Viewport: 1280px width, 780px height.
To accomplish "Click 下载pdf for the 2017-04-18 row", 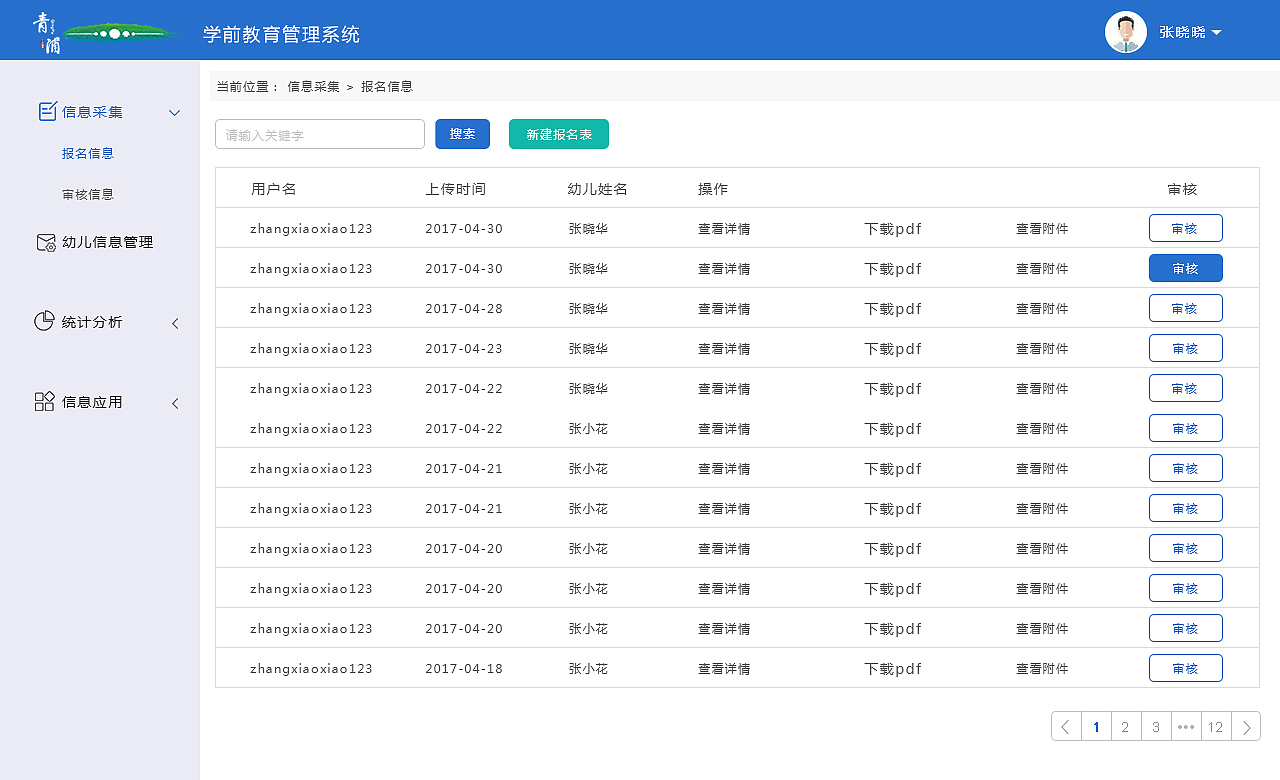I will coord(891,668).
